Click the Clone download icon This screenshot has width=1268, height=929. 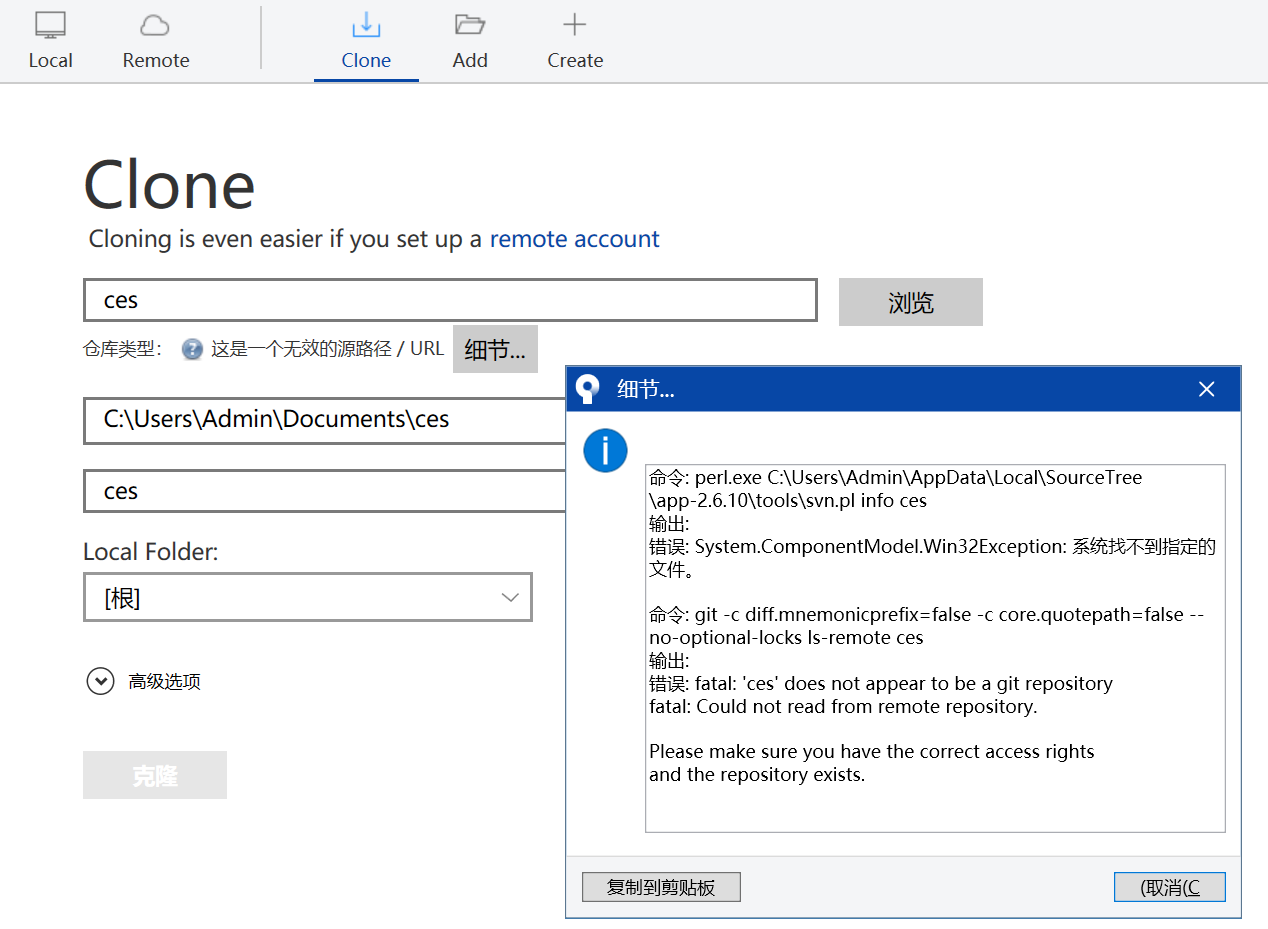[x=366, y=25]
